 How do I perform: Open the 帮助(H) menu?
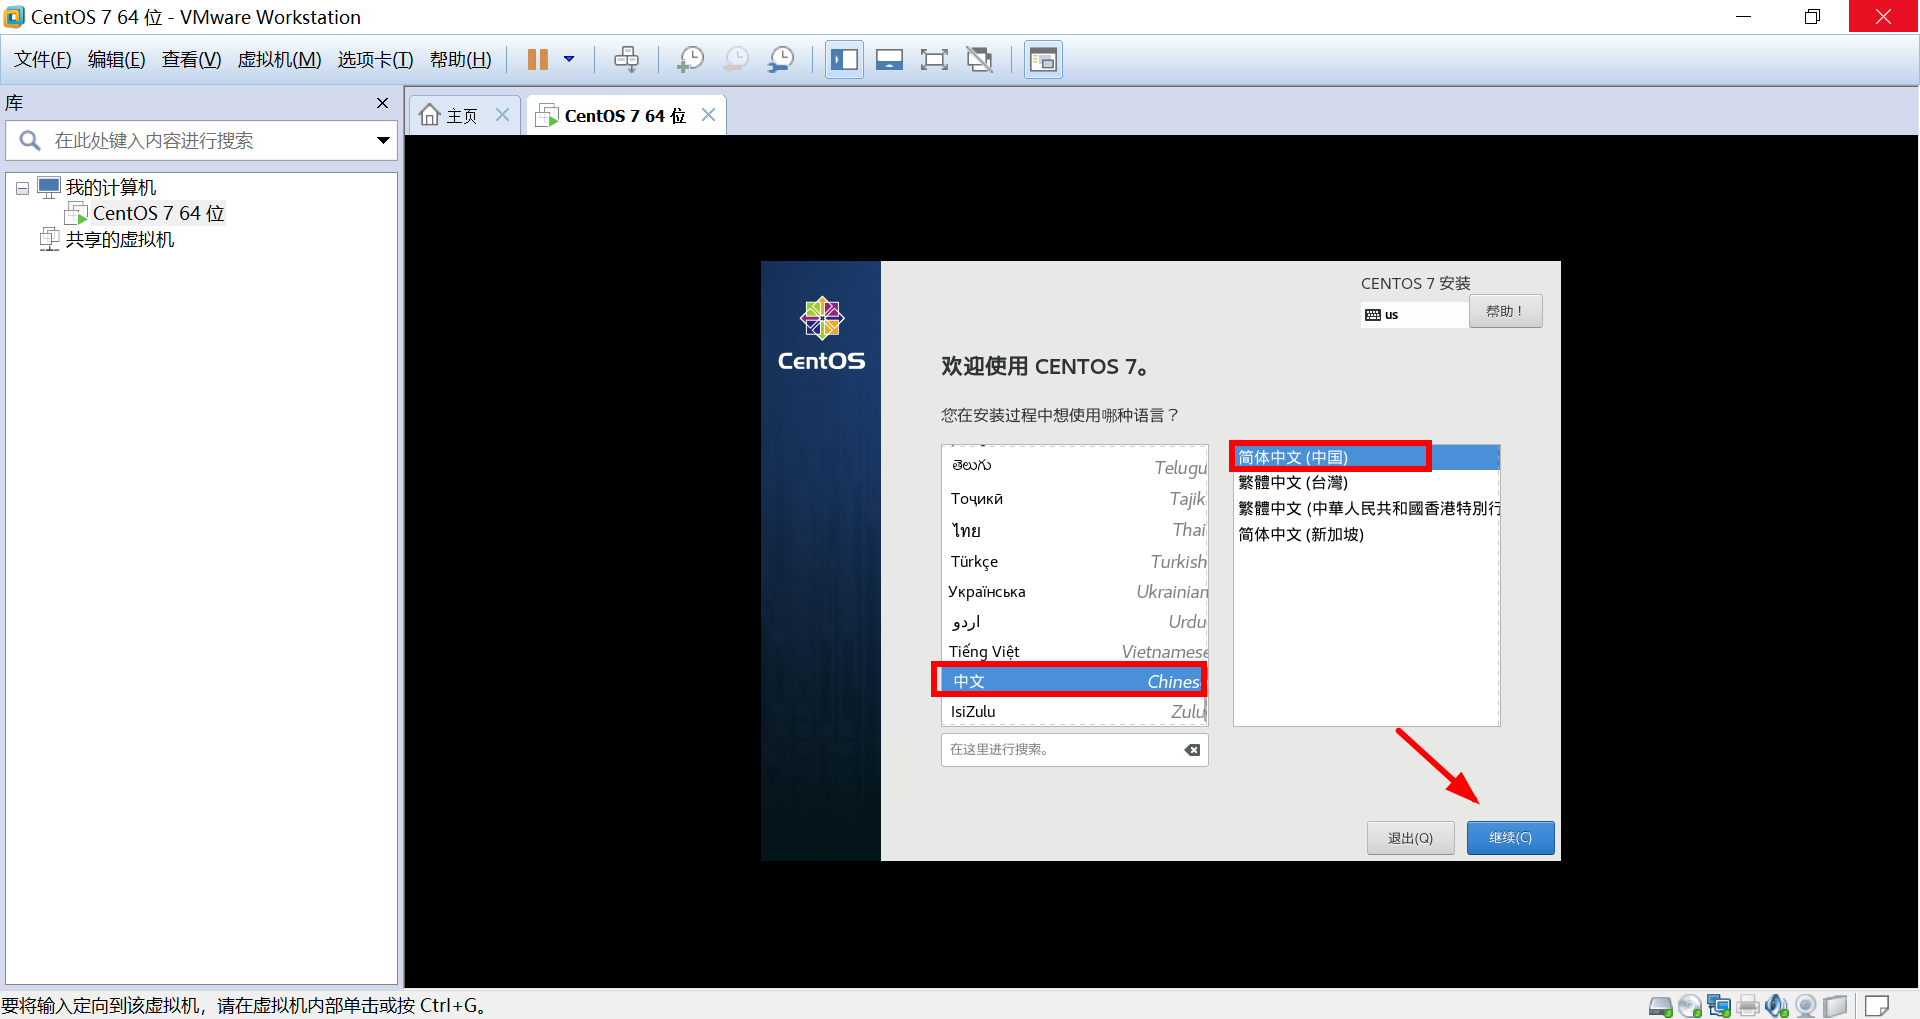point(461,60)
